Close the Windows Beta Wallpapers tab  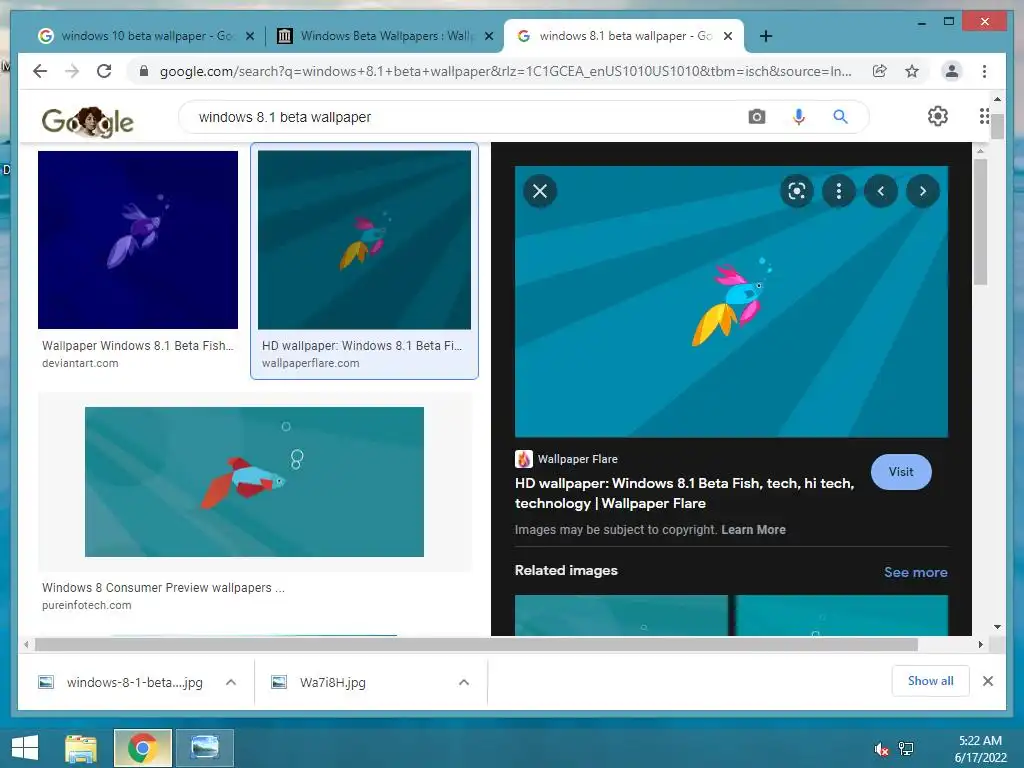coord(488,37)
